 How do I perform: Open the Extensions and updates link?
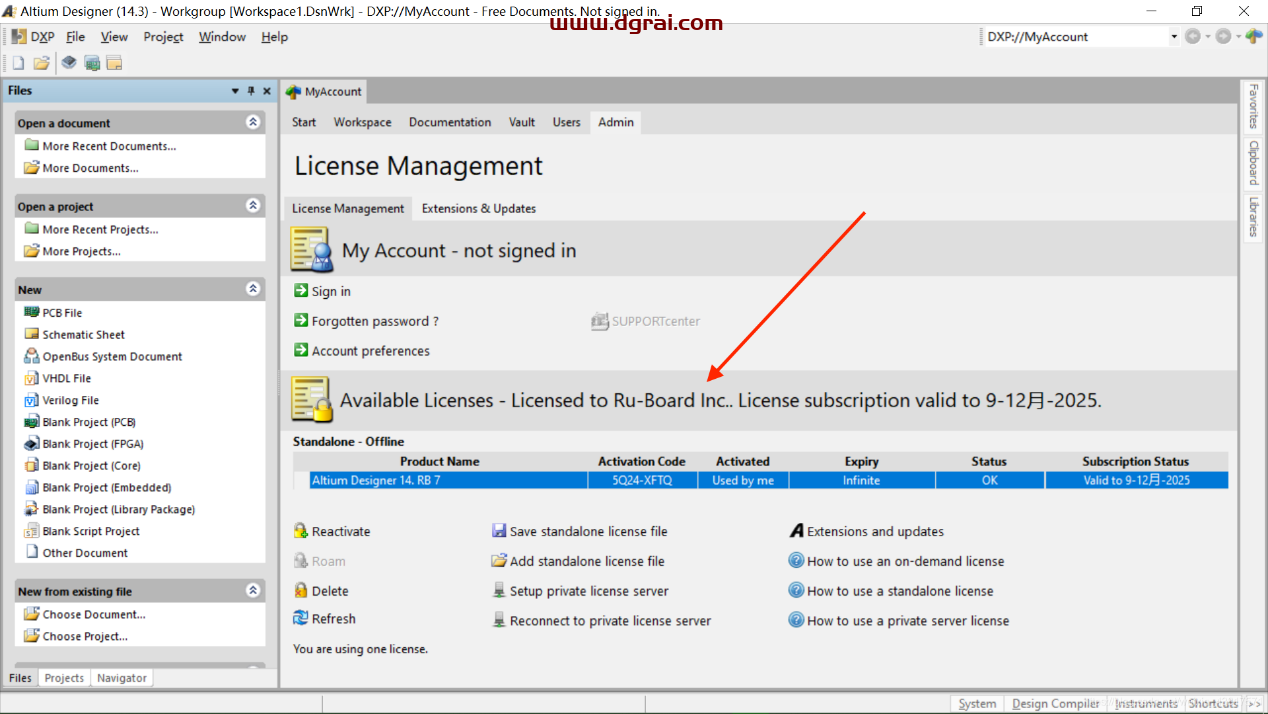point(875,532)
